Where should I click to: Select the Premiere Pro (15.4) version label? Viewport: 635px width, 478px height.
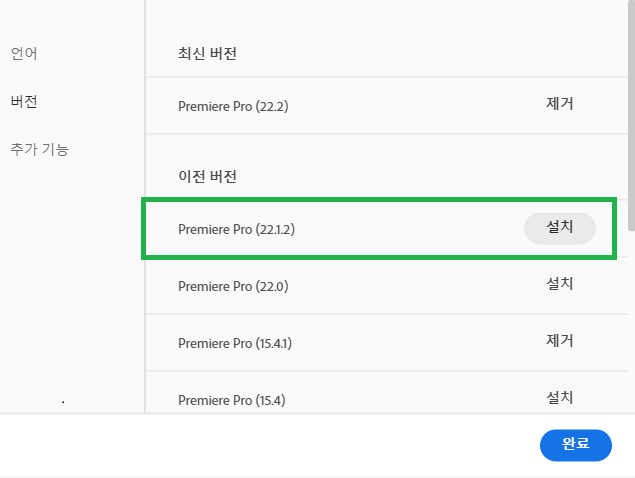232,400
